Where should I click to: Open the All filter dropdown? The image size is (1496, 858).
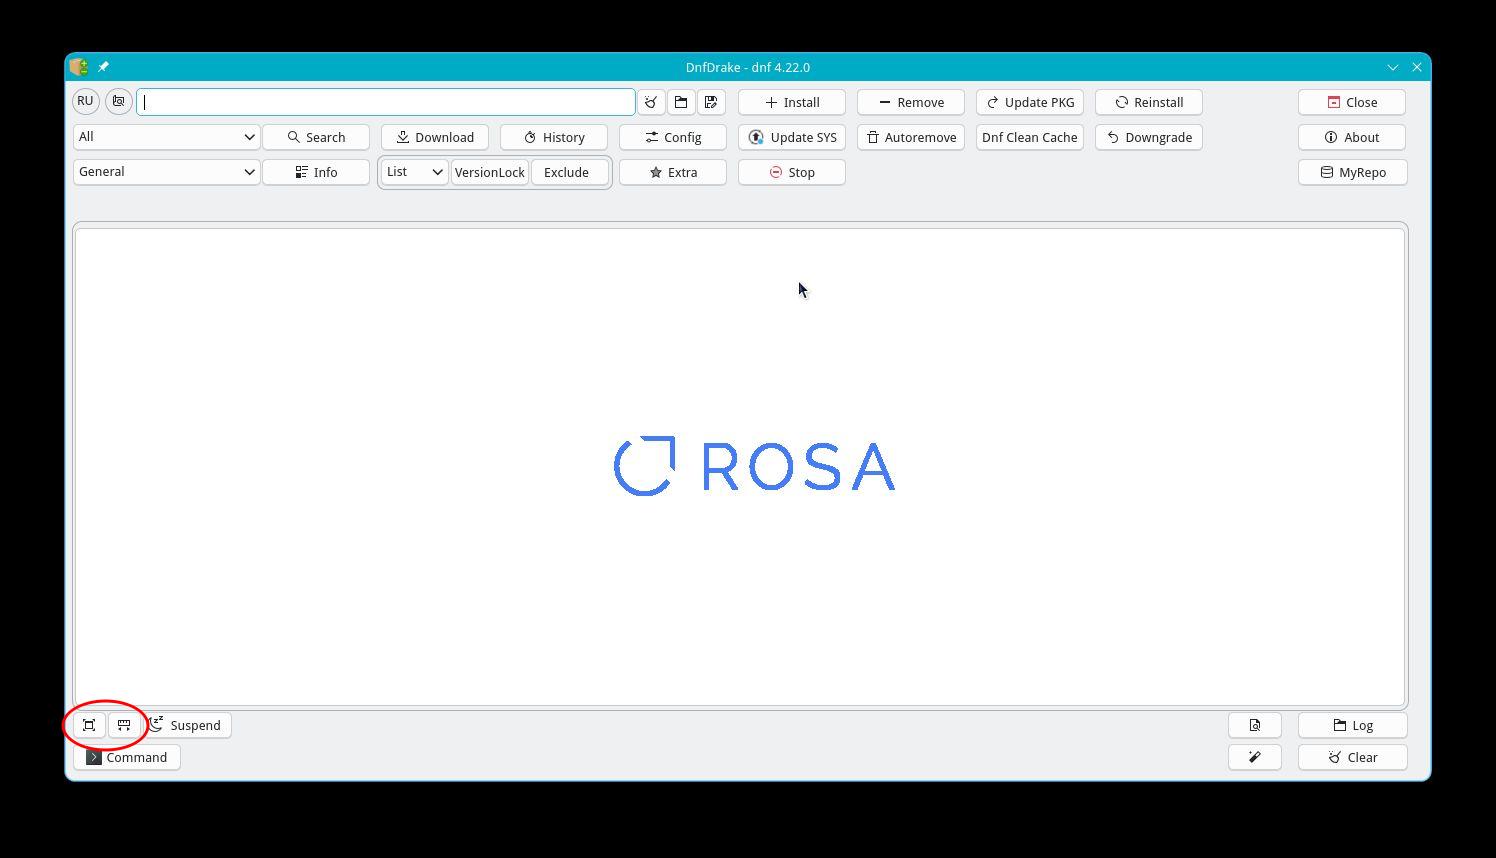click(166, 137)
